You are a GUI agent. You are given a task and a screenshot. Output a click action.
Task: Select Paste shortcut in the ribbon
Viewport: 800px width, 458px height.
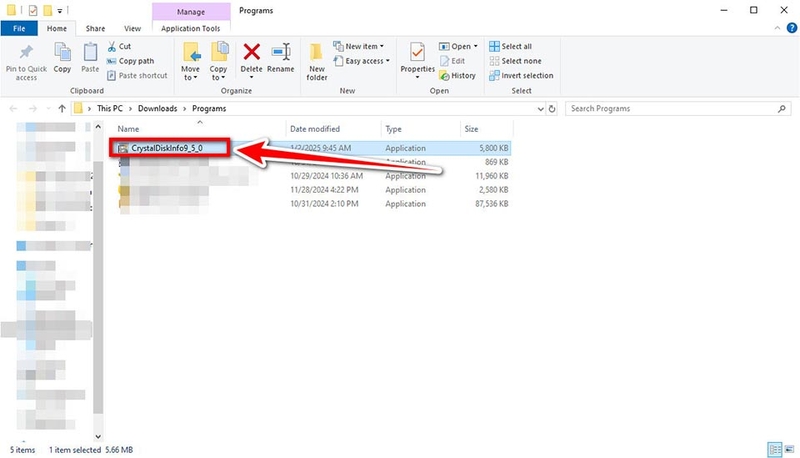point(137,75)
